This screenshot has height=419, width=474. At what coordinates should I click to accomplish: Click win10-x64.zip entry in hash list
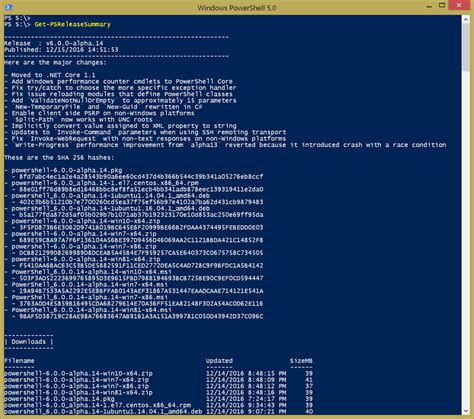[86, 221]
